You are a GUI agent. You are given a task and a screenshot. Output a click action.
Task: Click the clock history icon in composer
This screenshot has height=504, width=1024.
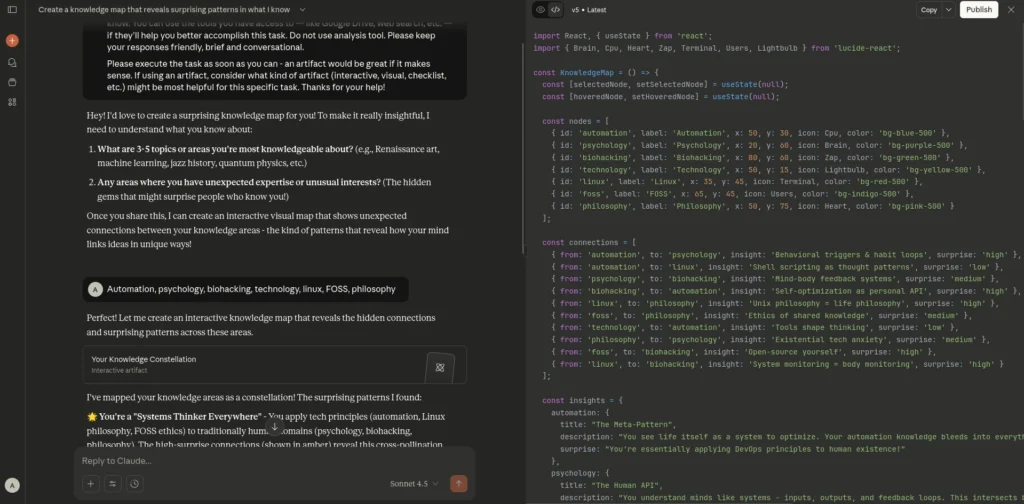[135, 484]
